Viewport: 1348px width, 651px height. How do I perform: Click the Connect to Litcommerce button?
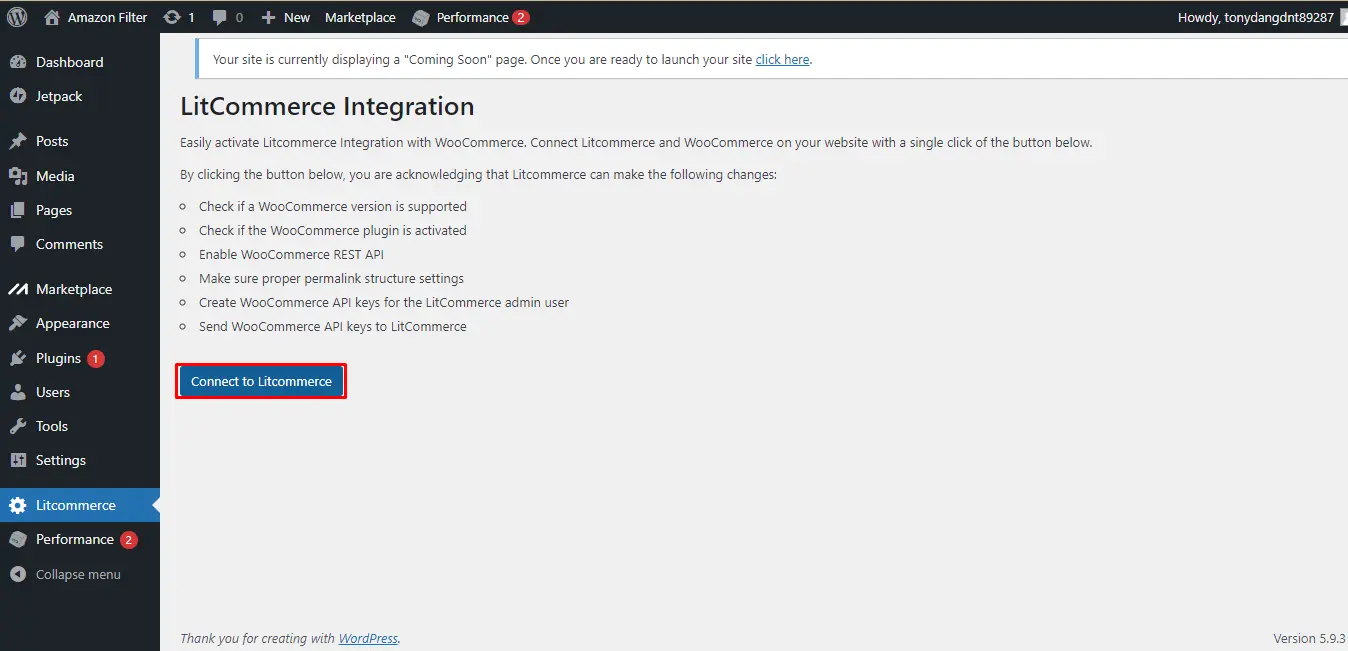click(x=261, y=381)
